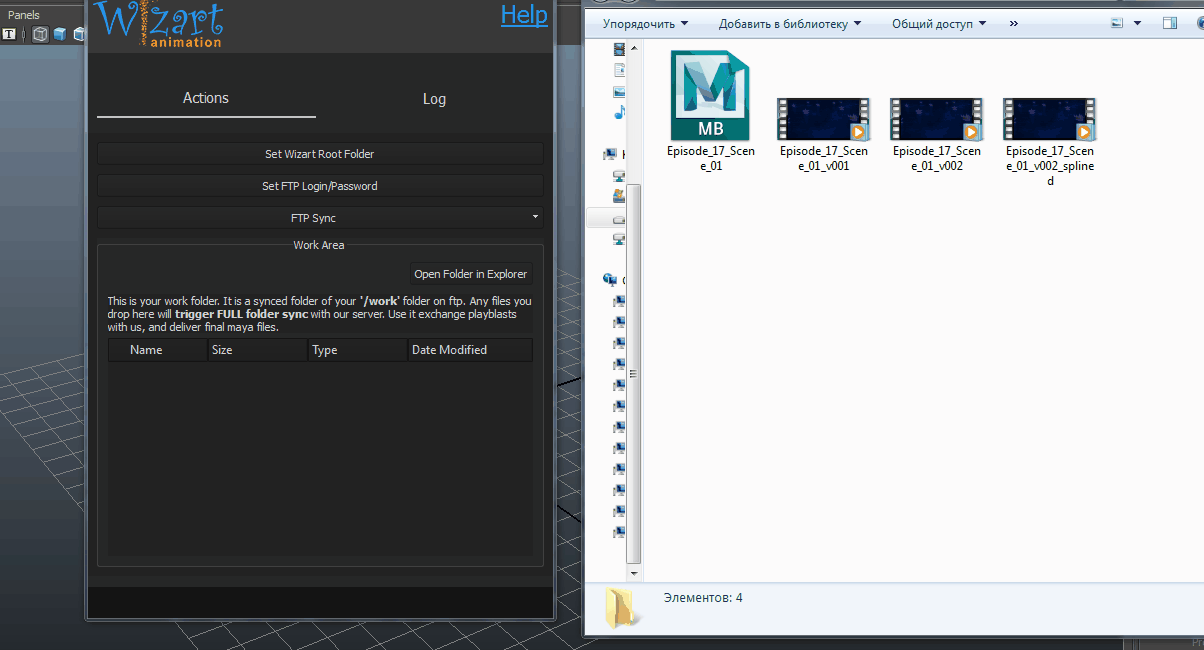Viewport: 1204px width, 650px height.
Task: Click the Help link
Action: point(524,15)
